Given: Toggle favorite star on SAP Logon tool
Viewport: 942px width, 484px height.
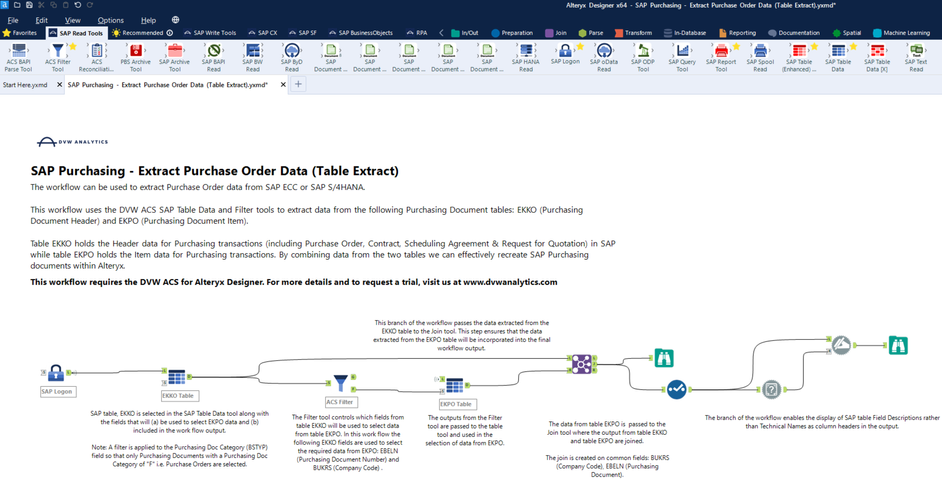Looking at the screenshot, I should point(580,46).
